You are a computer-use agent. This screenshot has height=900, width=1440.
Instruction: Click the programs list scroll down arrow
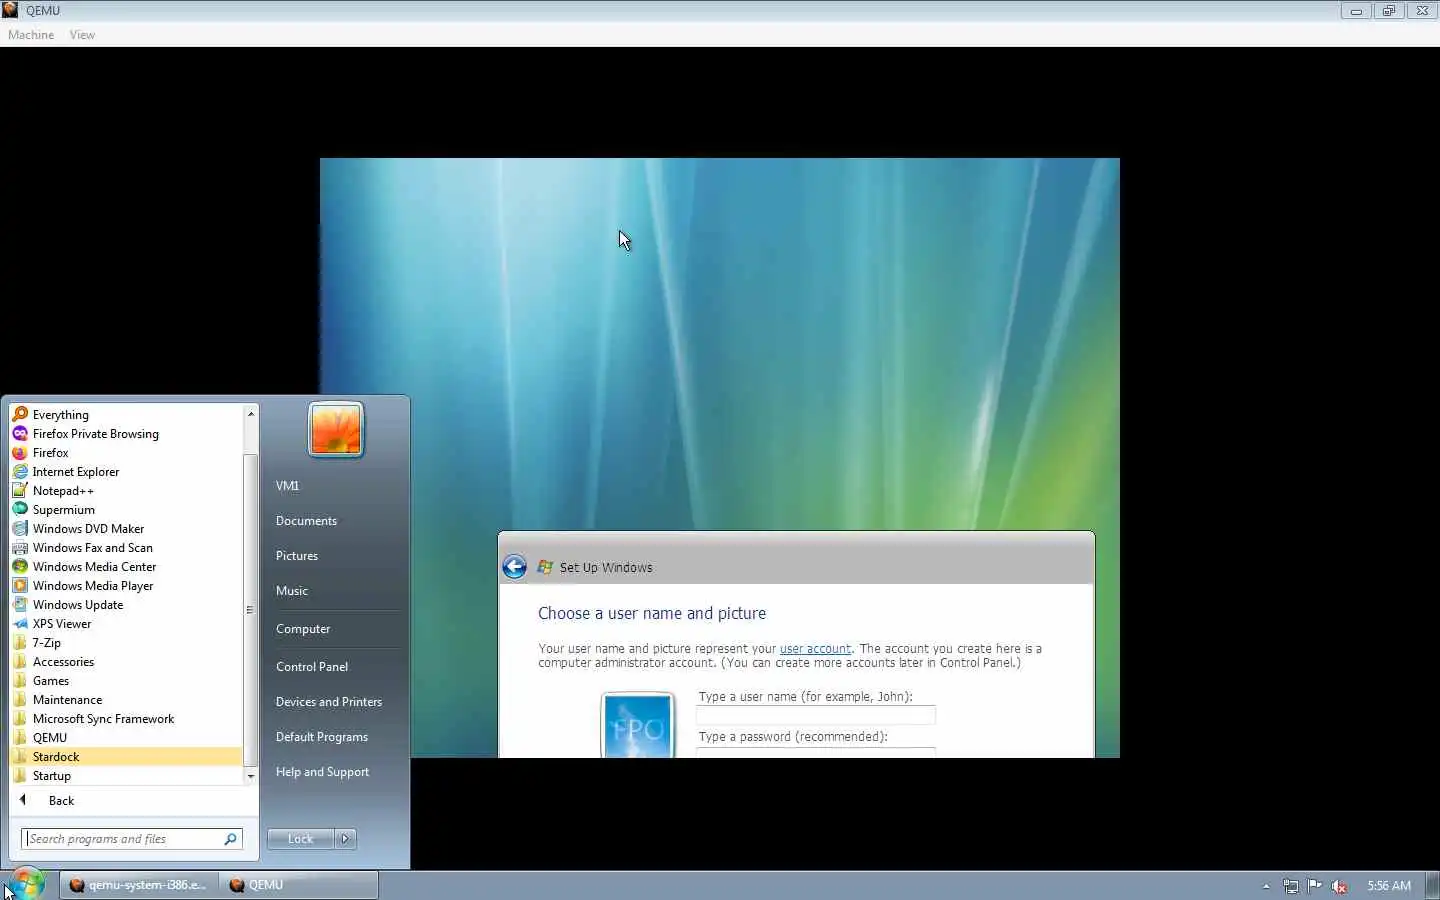[250, 776]
